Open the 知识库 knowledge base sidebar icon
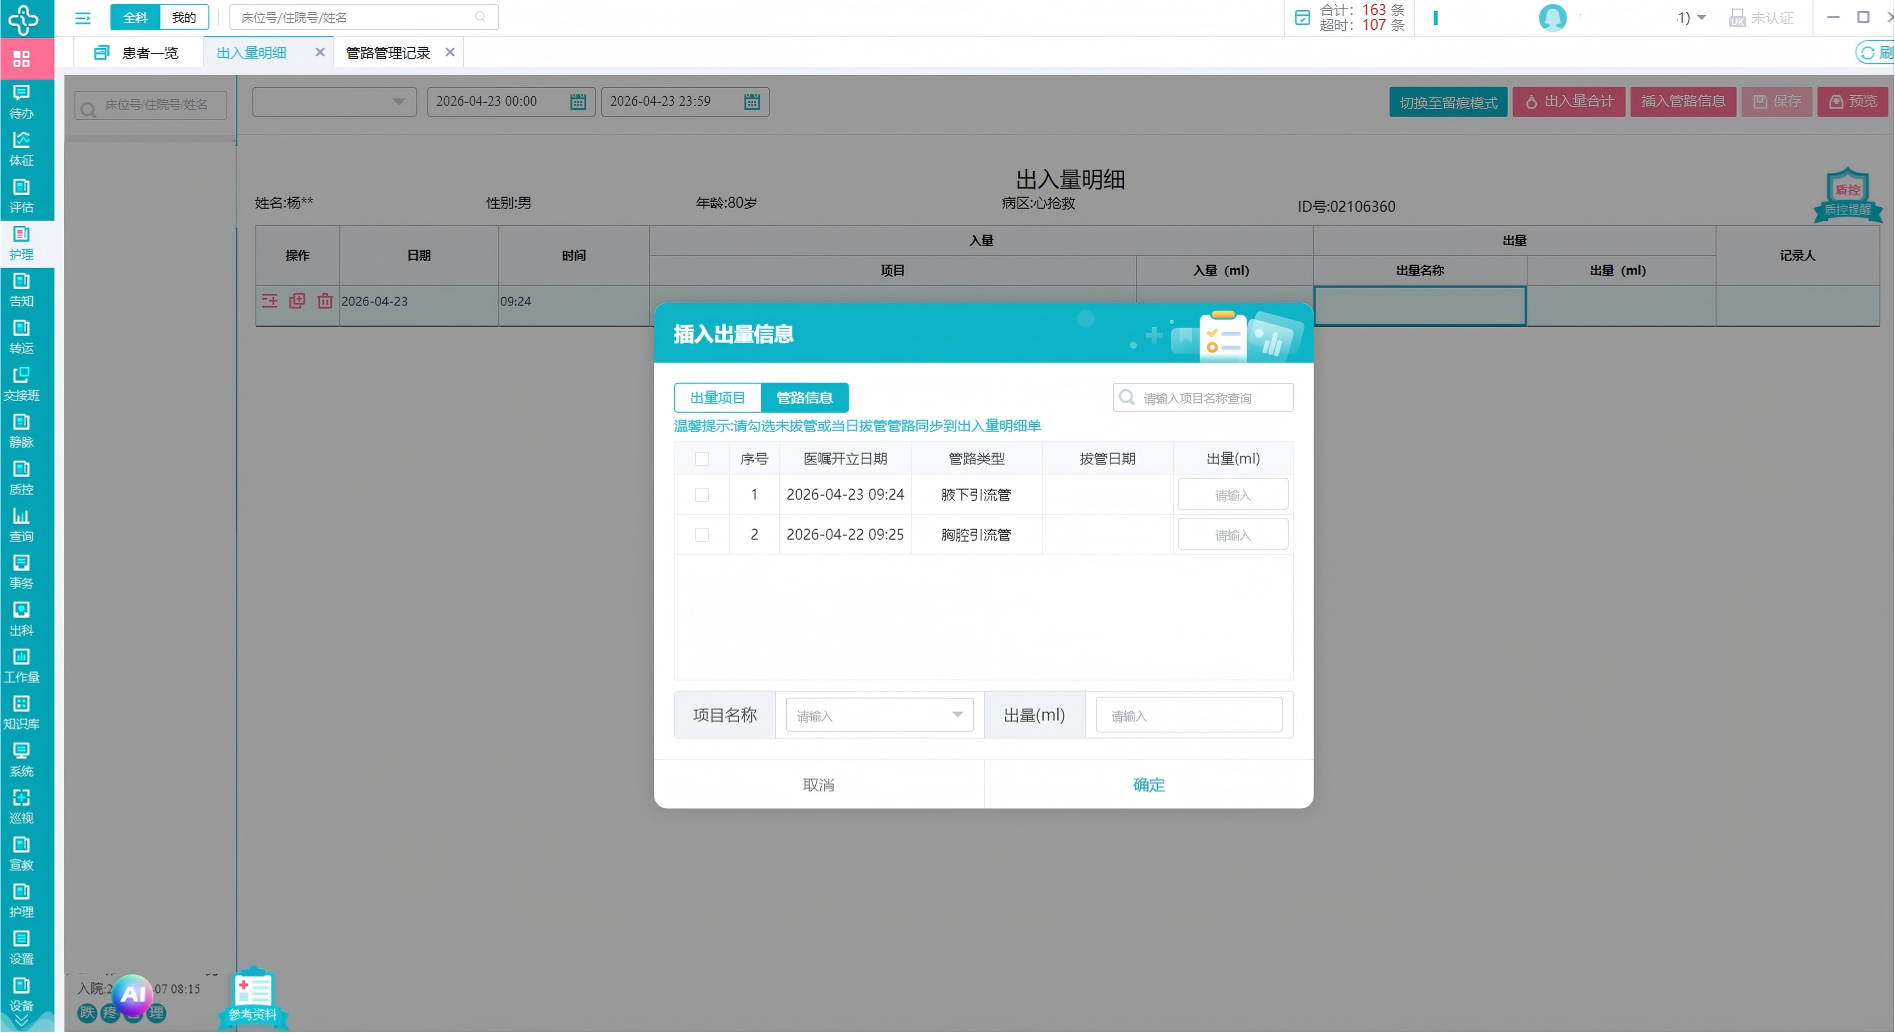The image size is (1895, 1033). click(21, 712)
